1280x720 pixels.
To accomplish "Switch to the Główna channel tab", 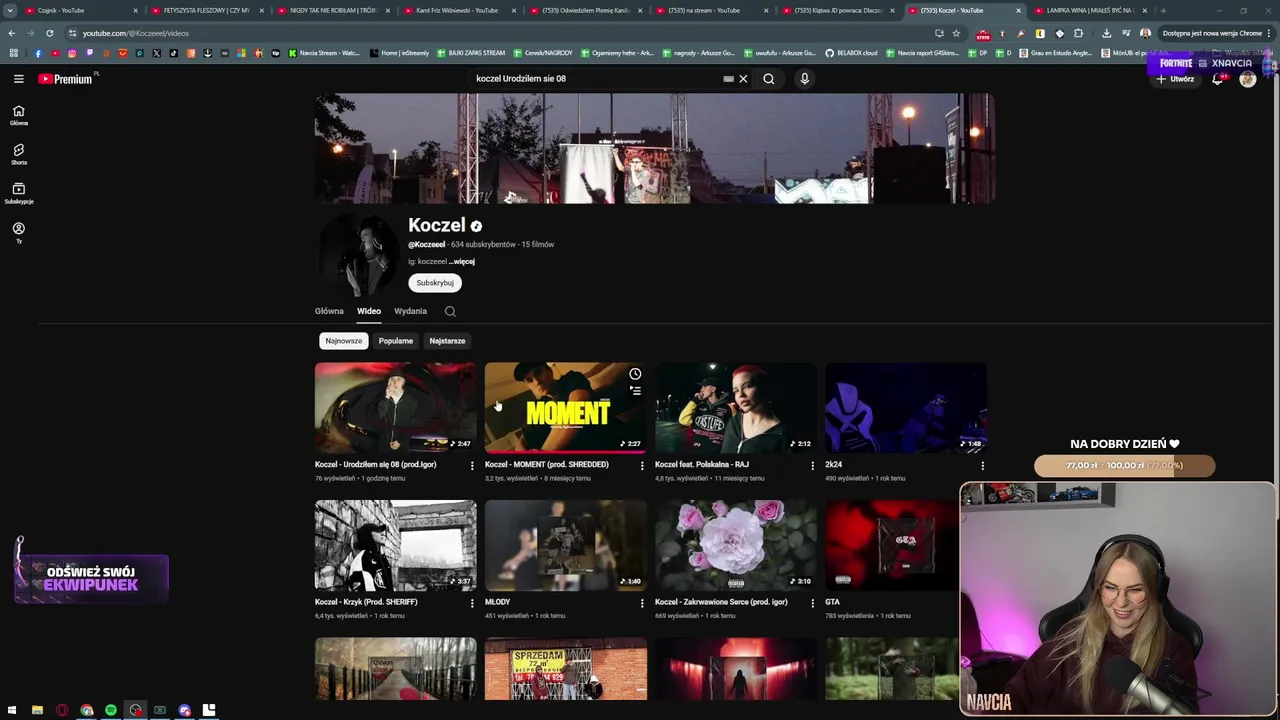I will [x=329, y=311].
